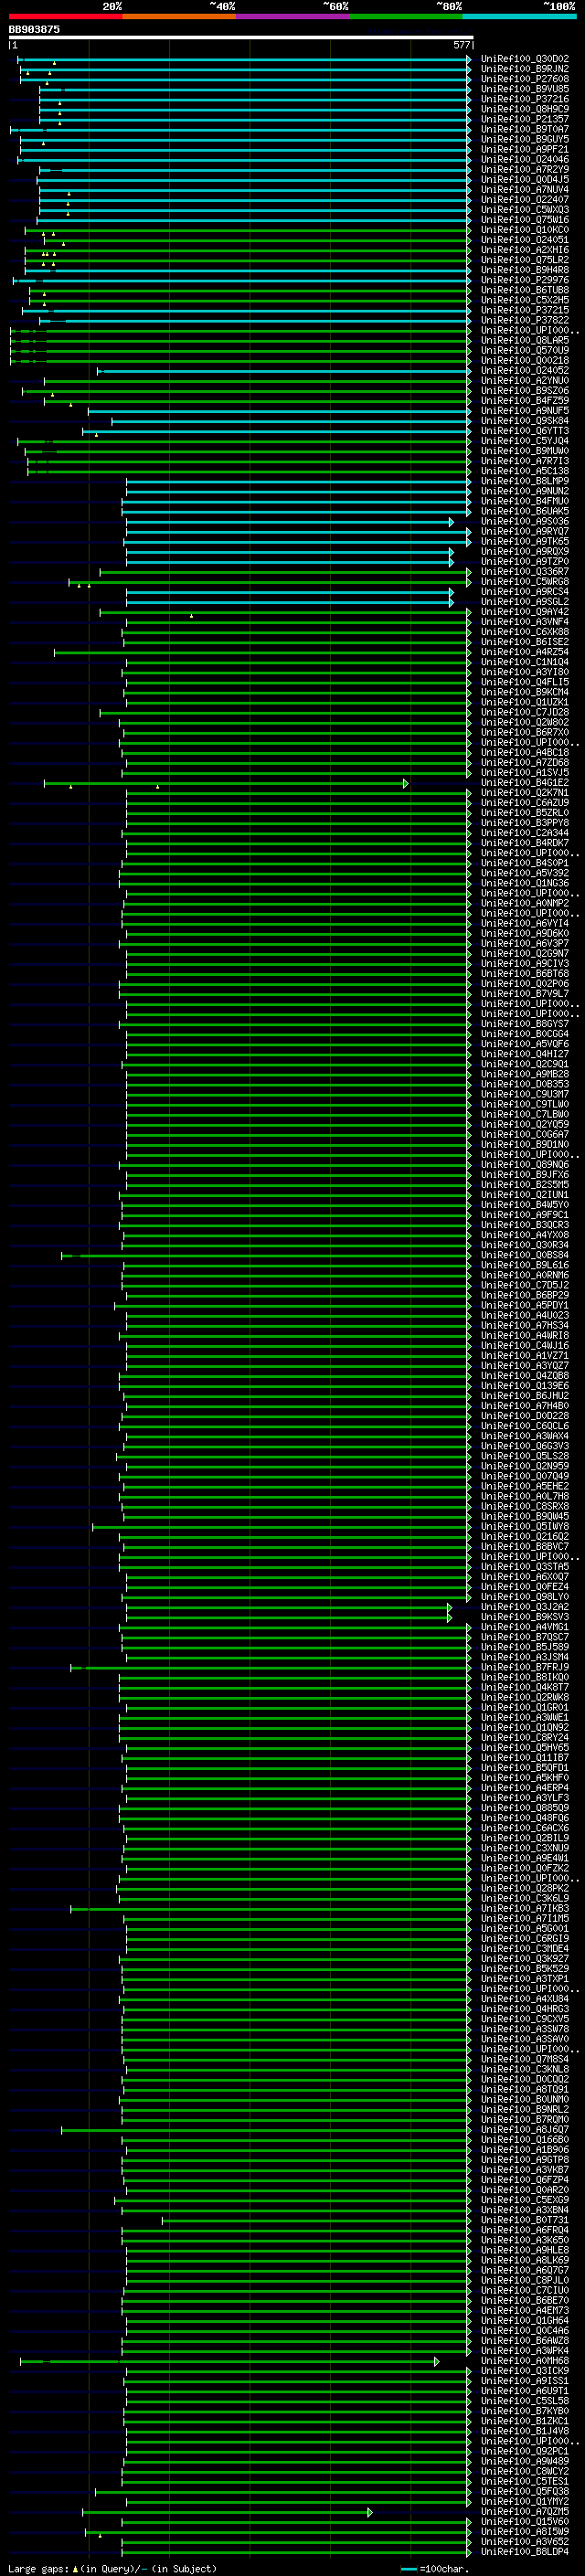Click hit label UniRef100_C2A344
Viewport: 585px width, 2576px height.
point(524,833)
